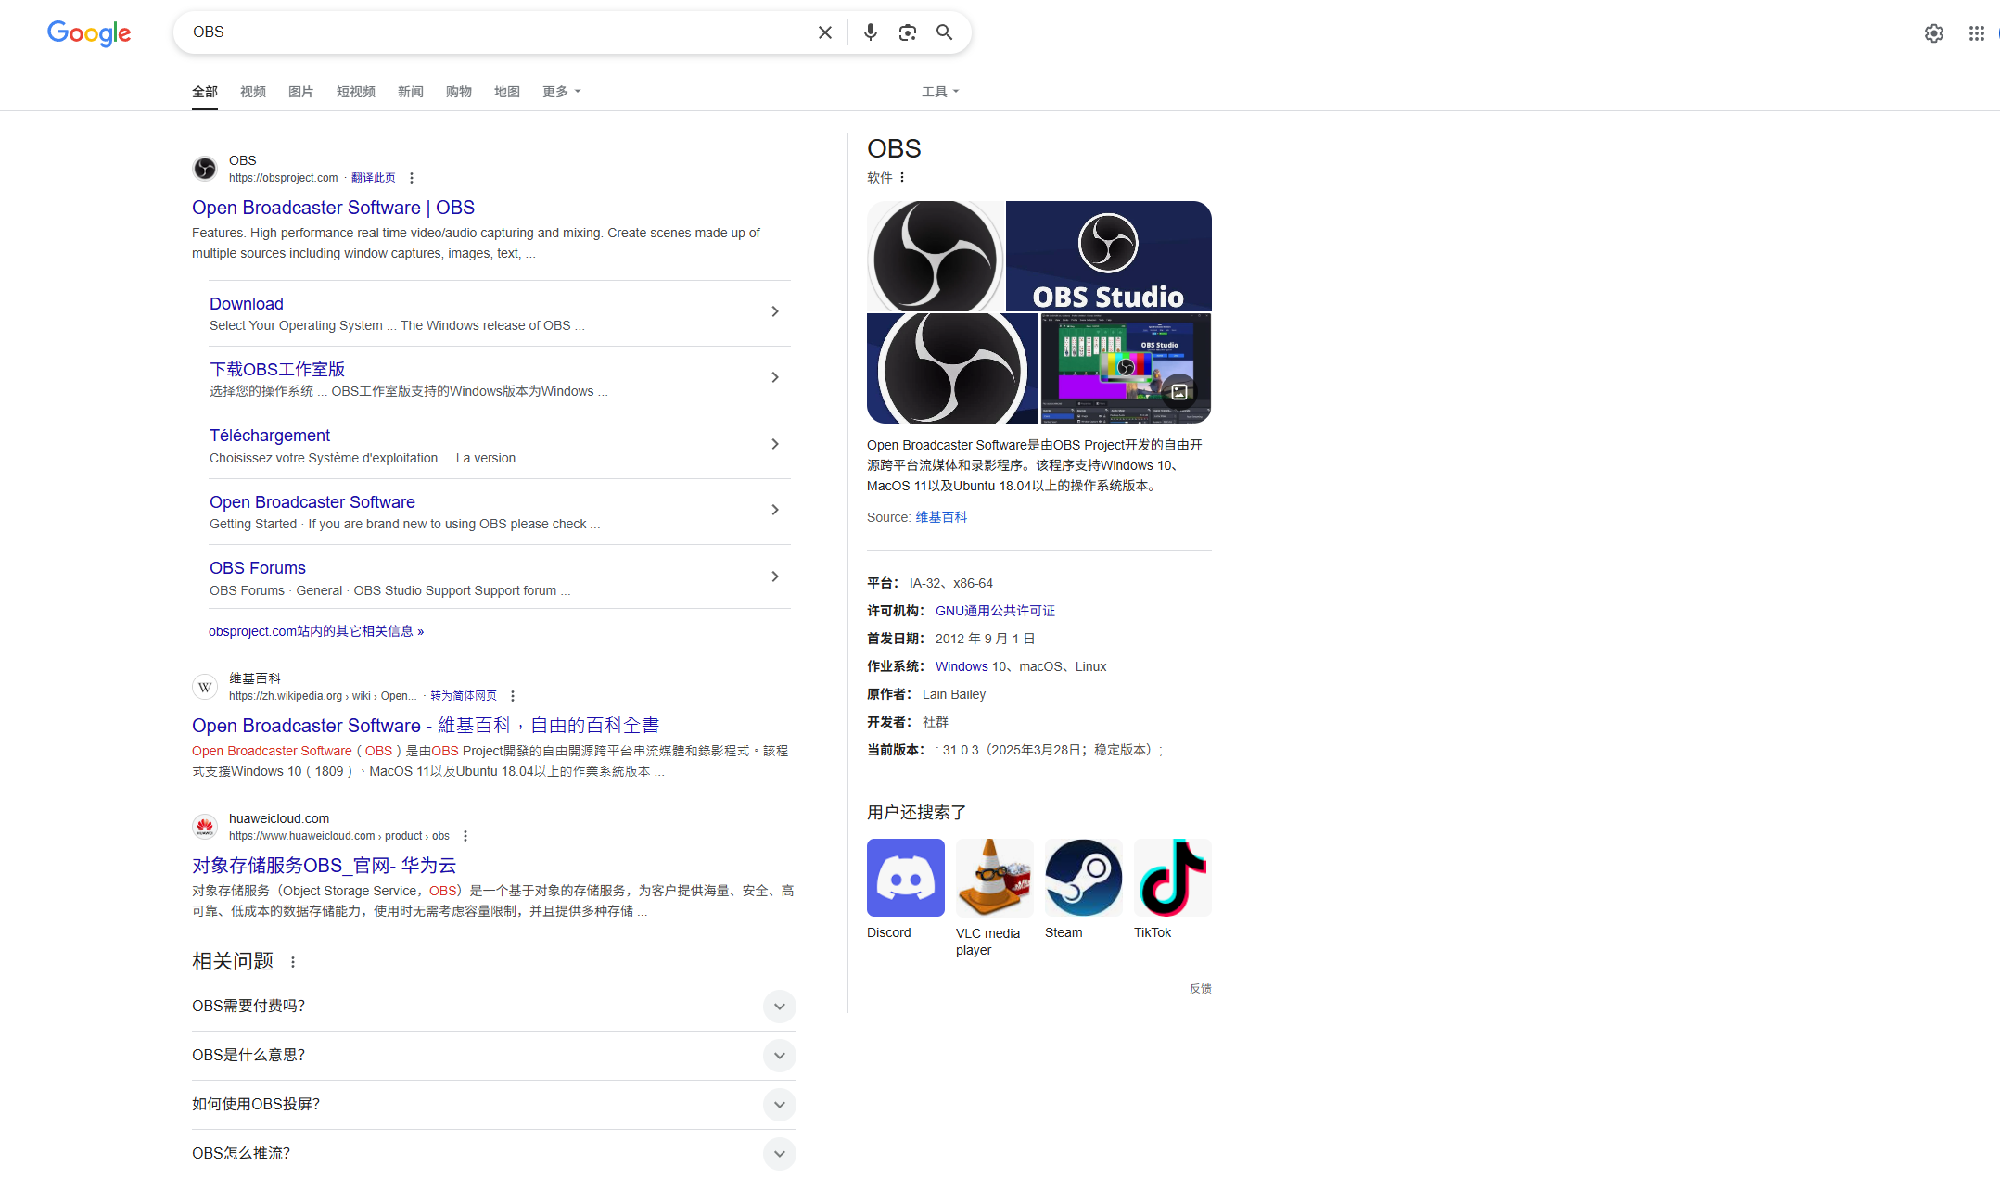Open Wikipedia Open Broadcaster Software result title
The height and width of the screenshot is (1178, 2000).
click(x=426, y=725)
